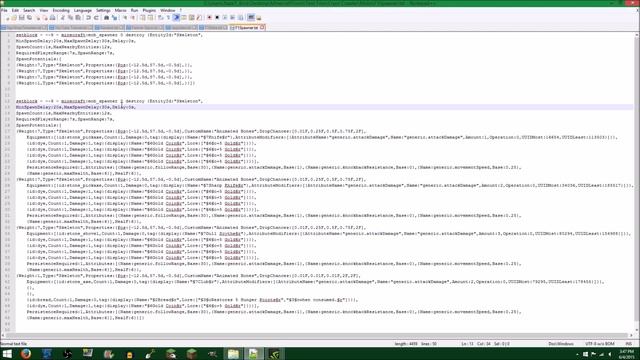Toggle the INS insert mode indicator
The width and height of the screenshot is (640, 360).
click(x=629, y=344)
